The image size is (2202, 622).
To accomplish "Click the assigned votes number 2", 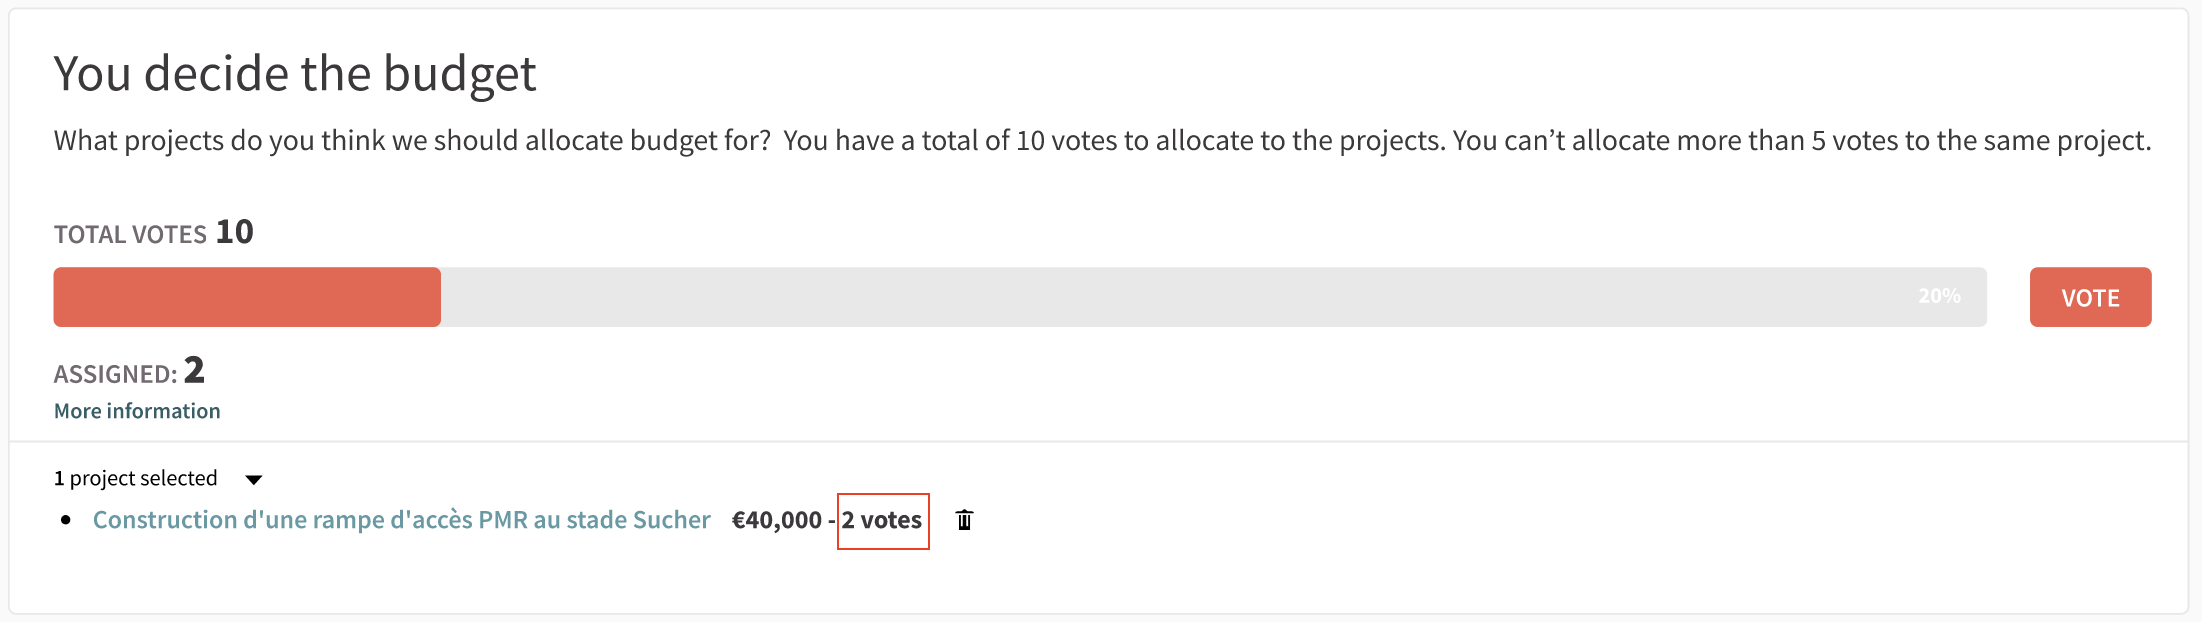I will pos(194,371).
